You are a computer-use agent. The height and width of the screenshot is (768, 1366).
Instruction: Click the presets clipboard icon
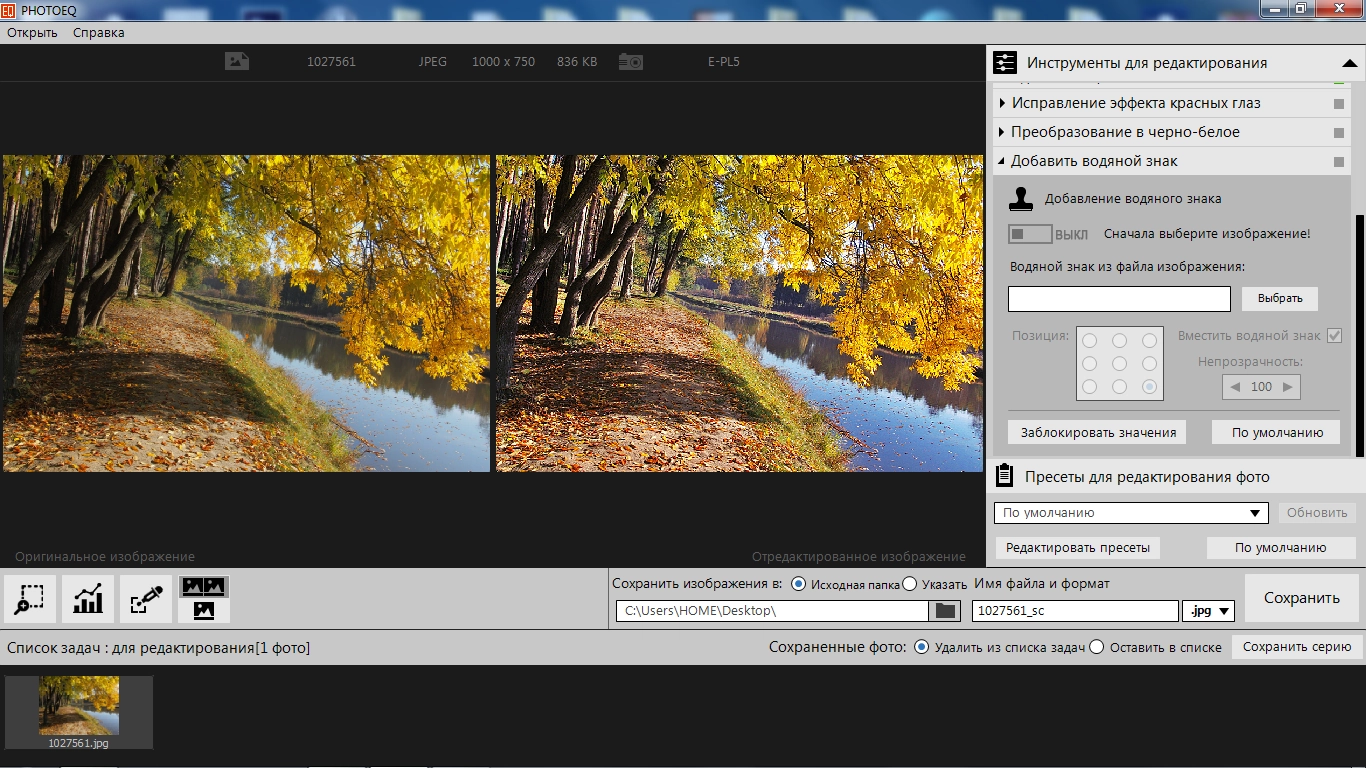(1005, 476)
